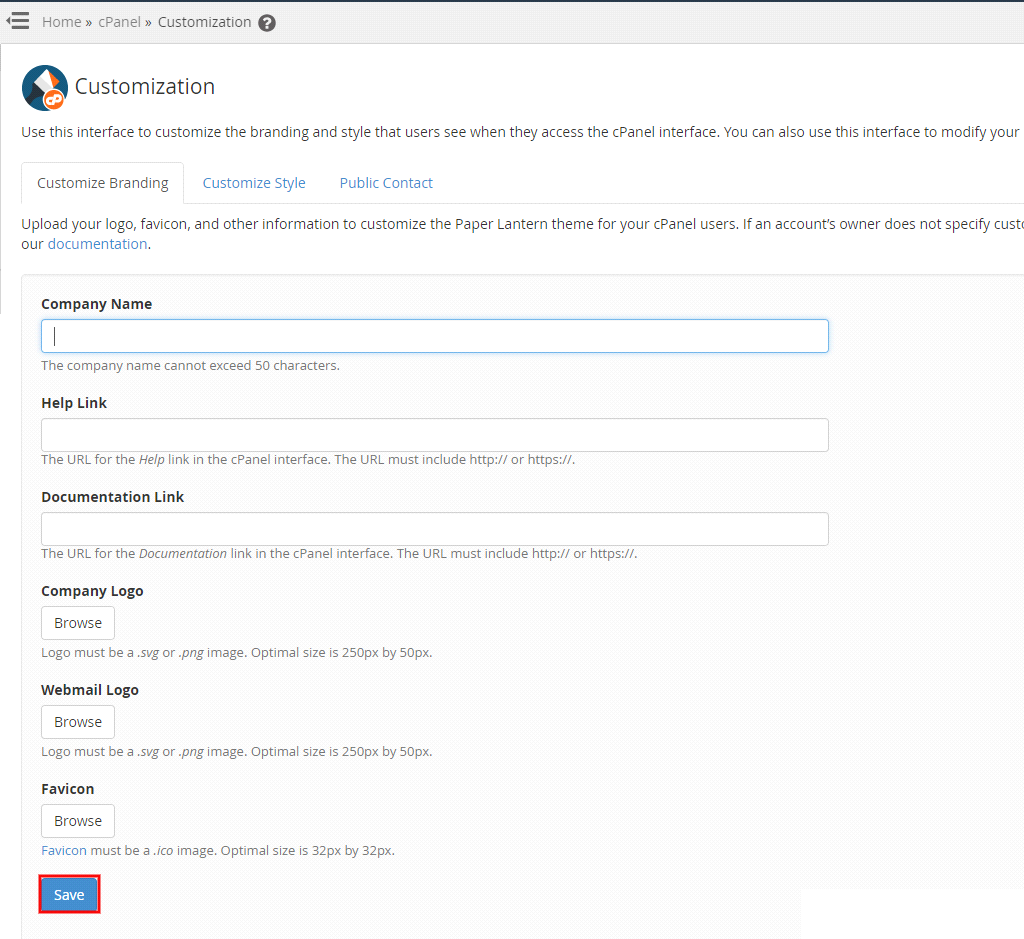Focus the Help Link input field

(x=434, y=434)
